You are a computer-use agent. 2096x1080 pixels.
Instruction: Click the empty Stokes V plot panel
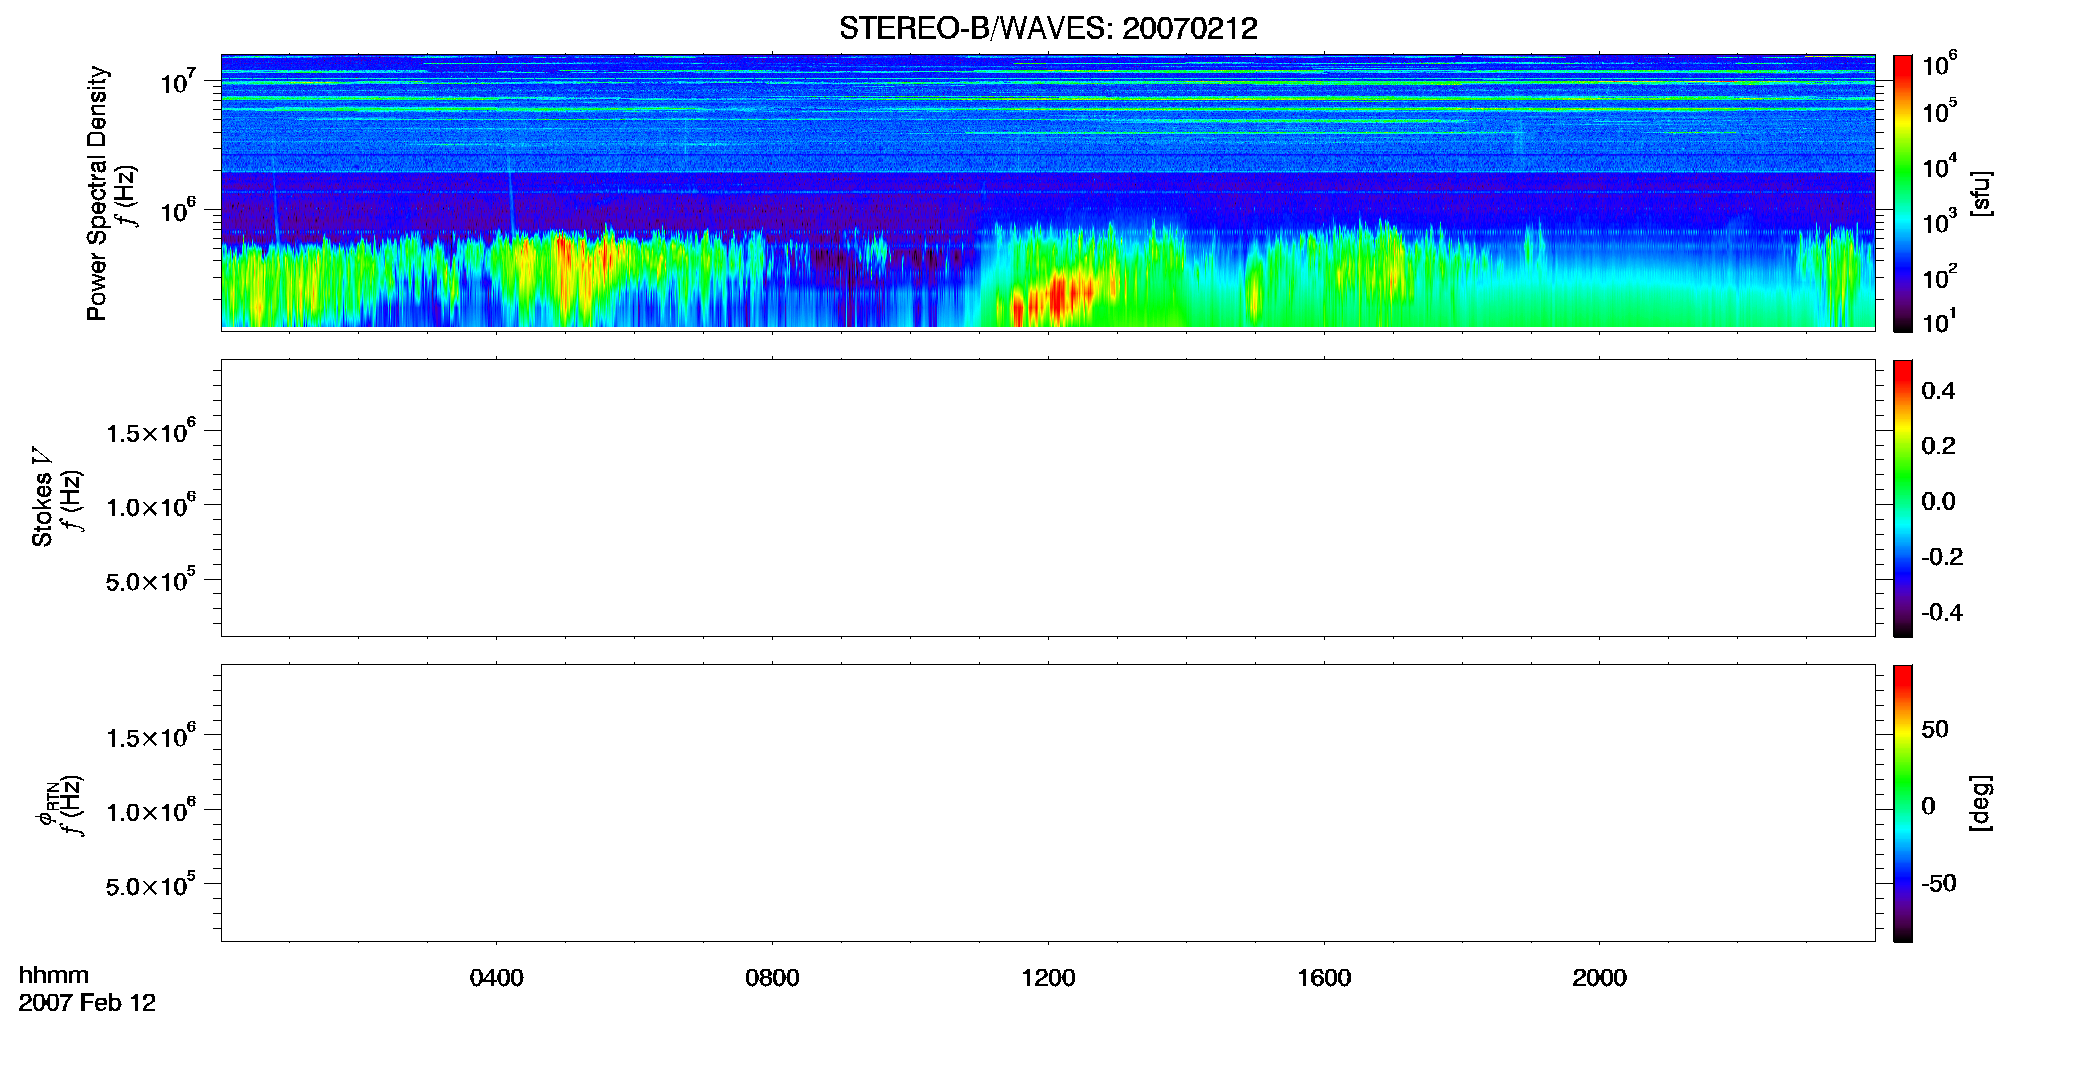(1048, 498)
